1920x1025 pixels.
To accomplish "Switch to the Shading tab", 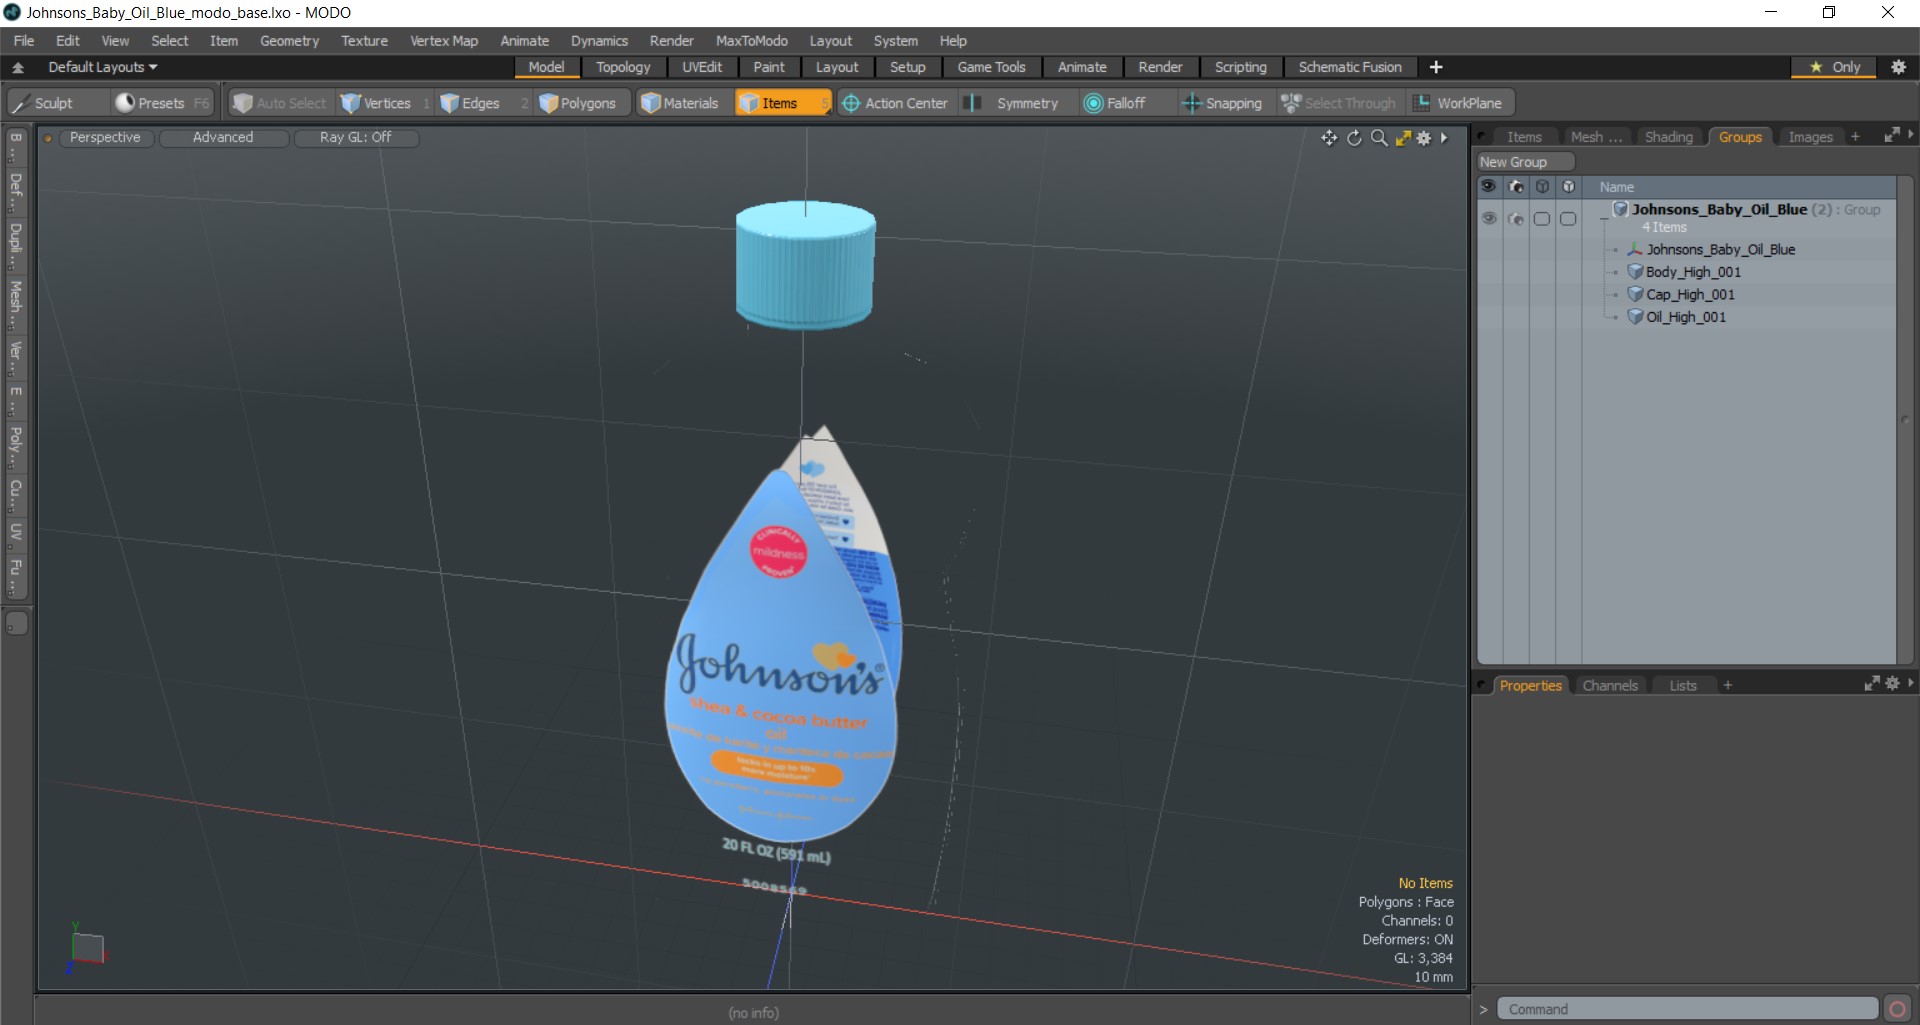I will [1668, 137].
